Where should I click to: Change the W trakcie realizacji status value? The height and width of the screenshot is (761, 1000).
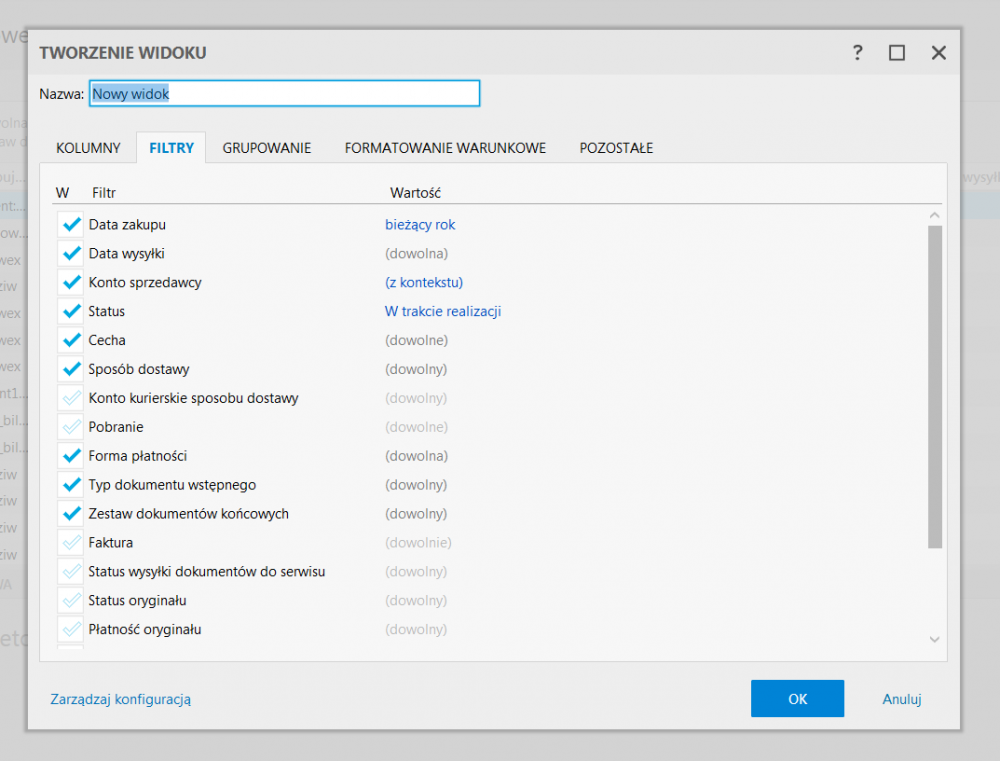coord(442,312)
